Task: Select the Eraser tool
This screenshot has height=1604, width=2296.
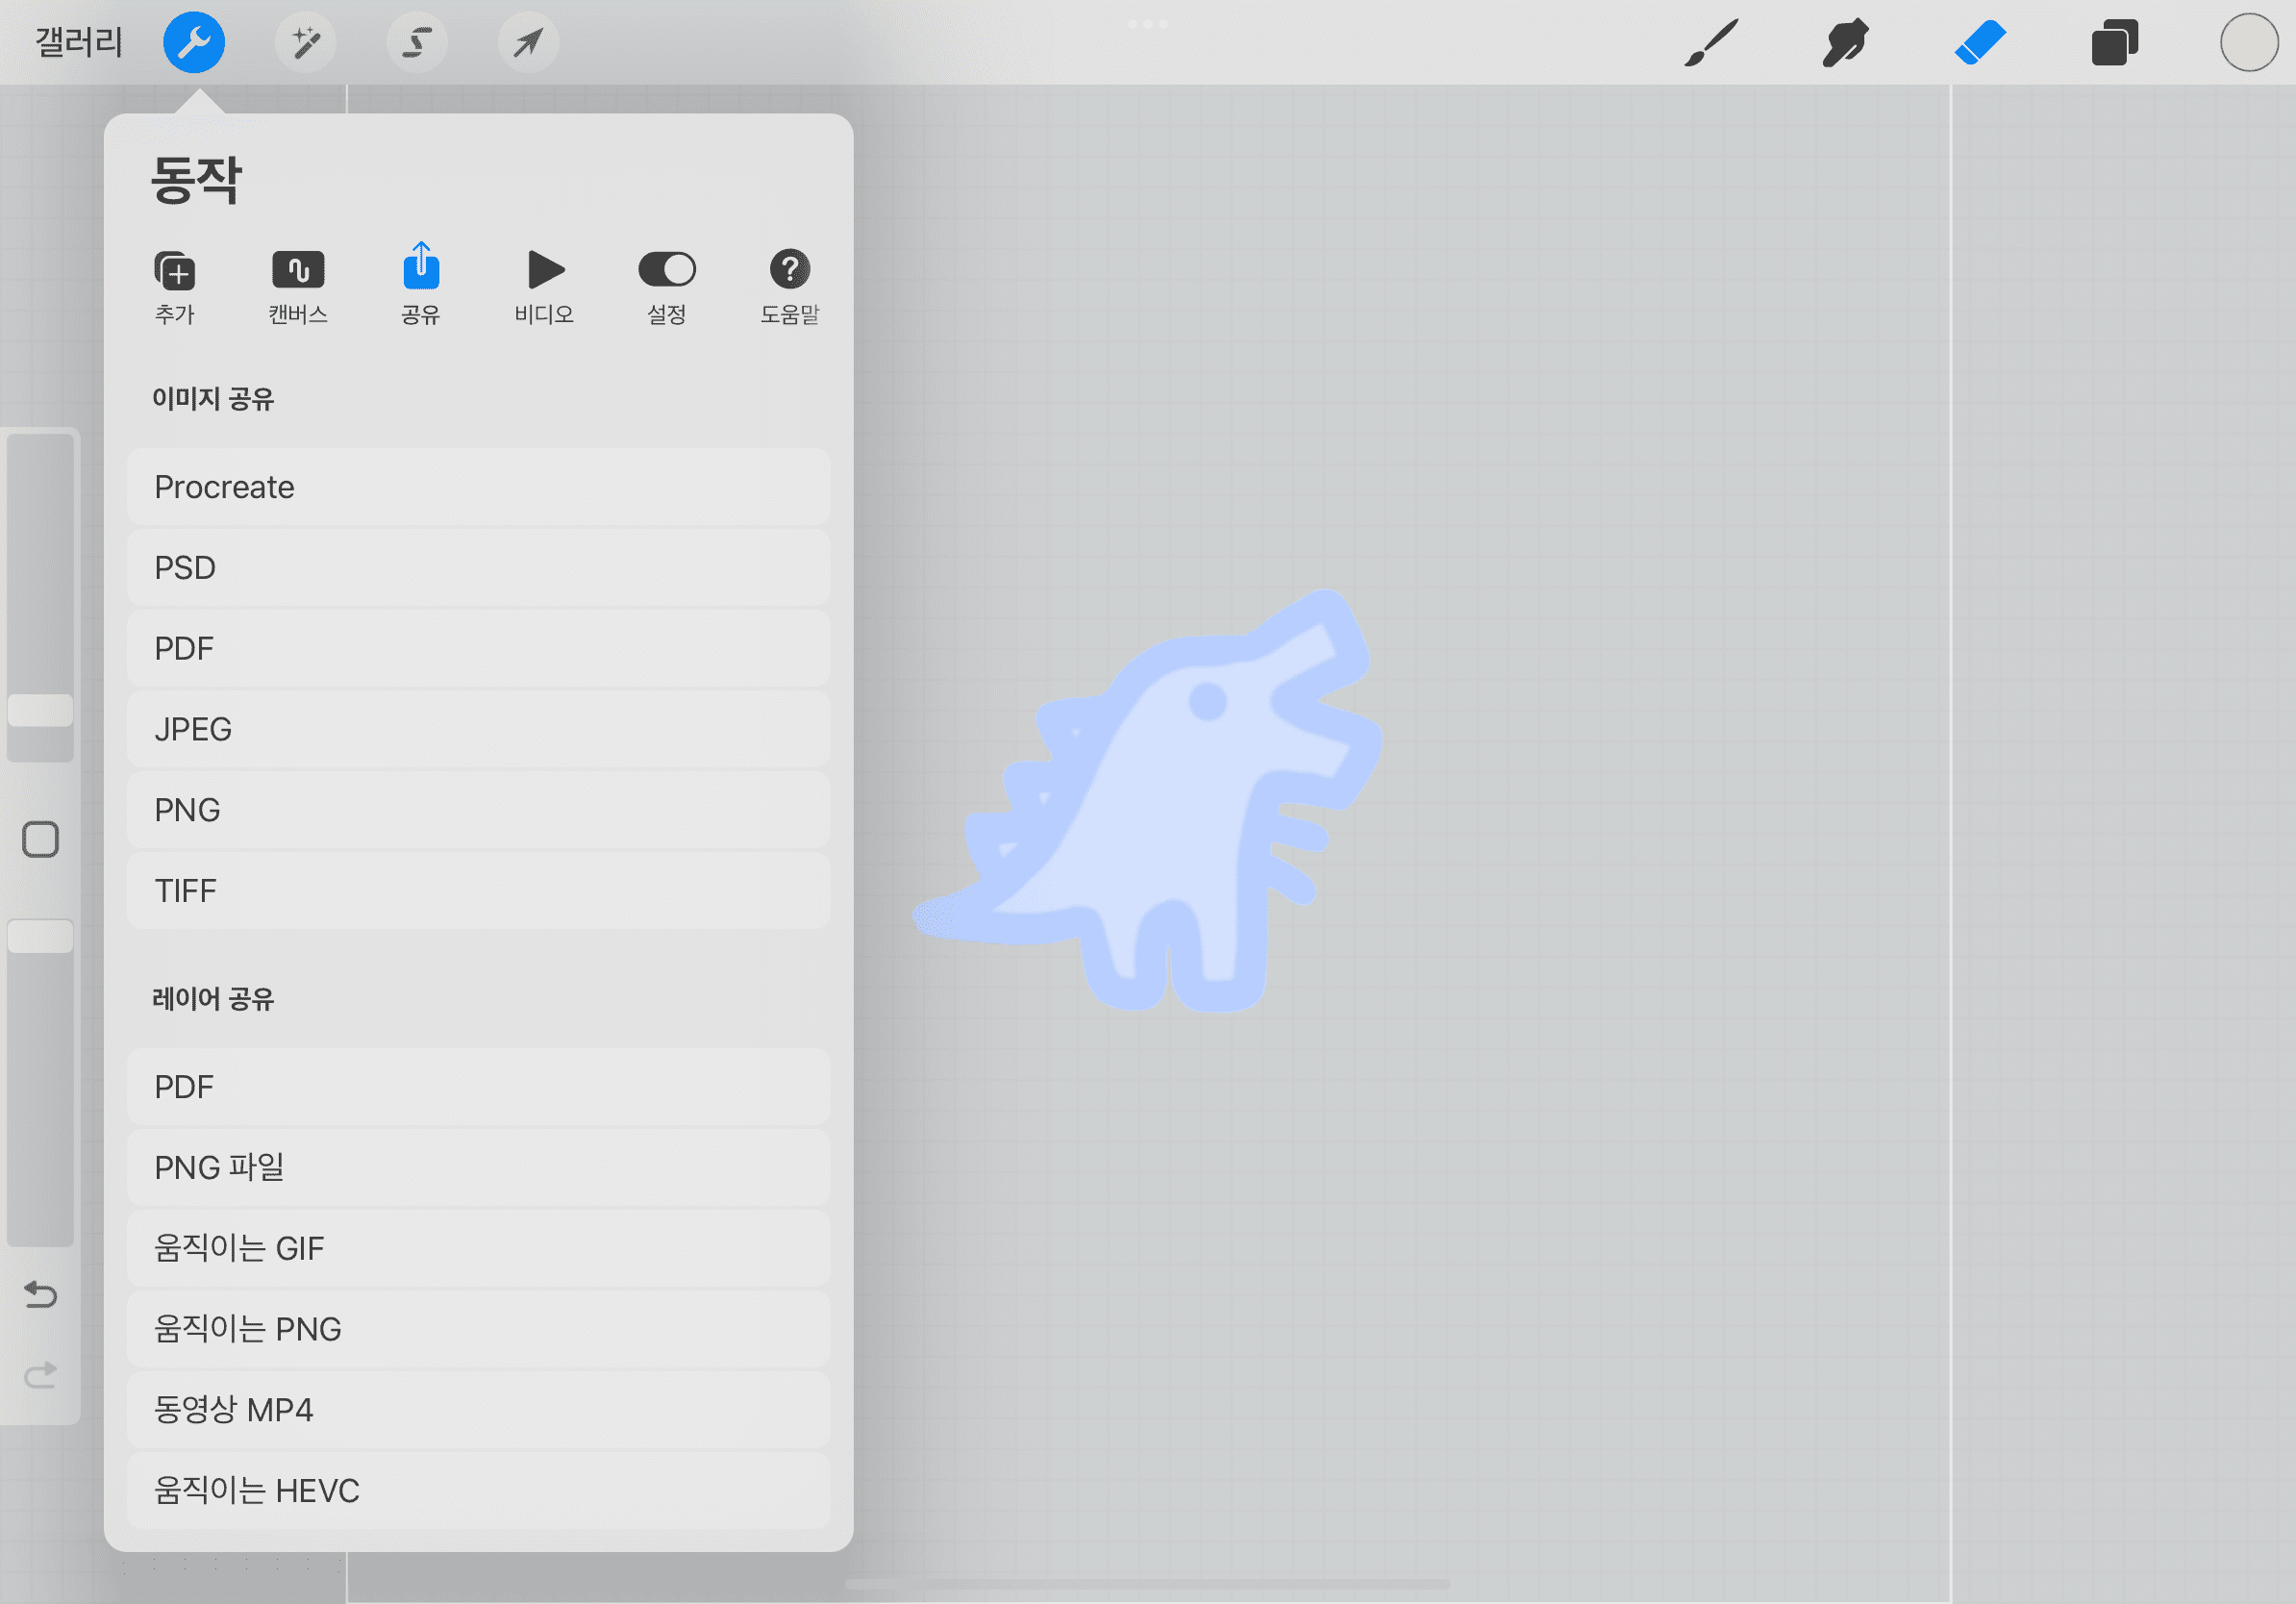Action: 1980,43
